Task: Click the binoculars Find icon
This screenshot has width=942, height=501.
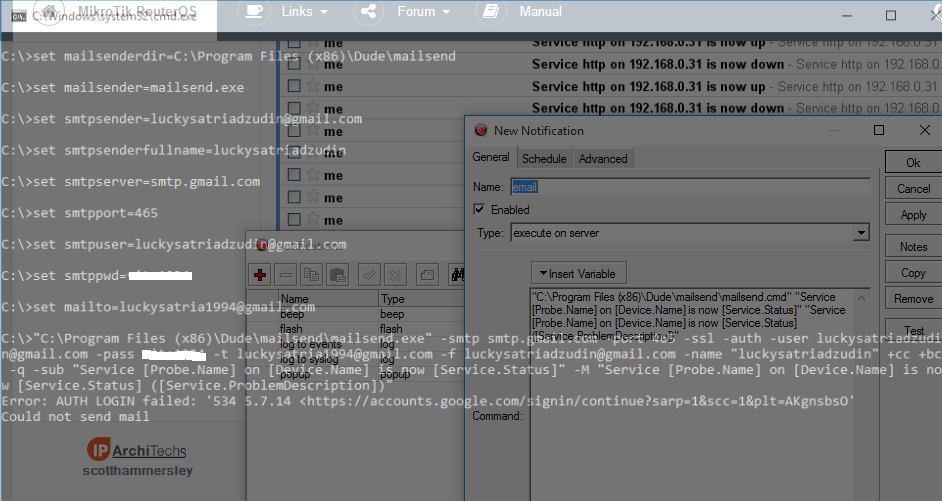Action: (x=457, y=275)
